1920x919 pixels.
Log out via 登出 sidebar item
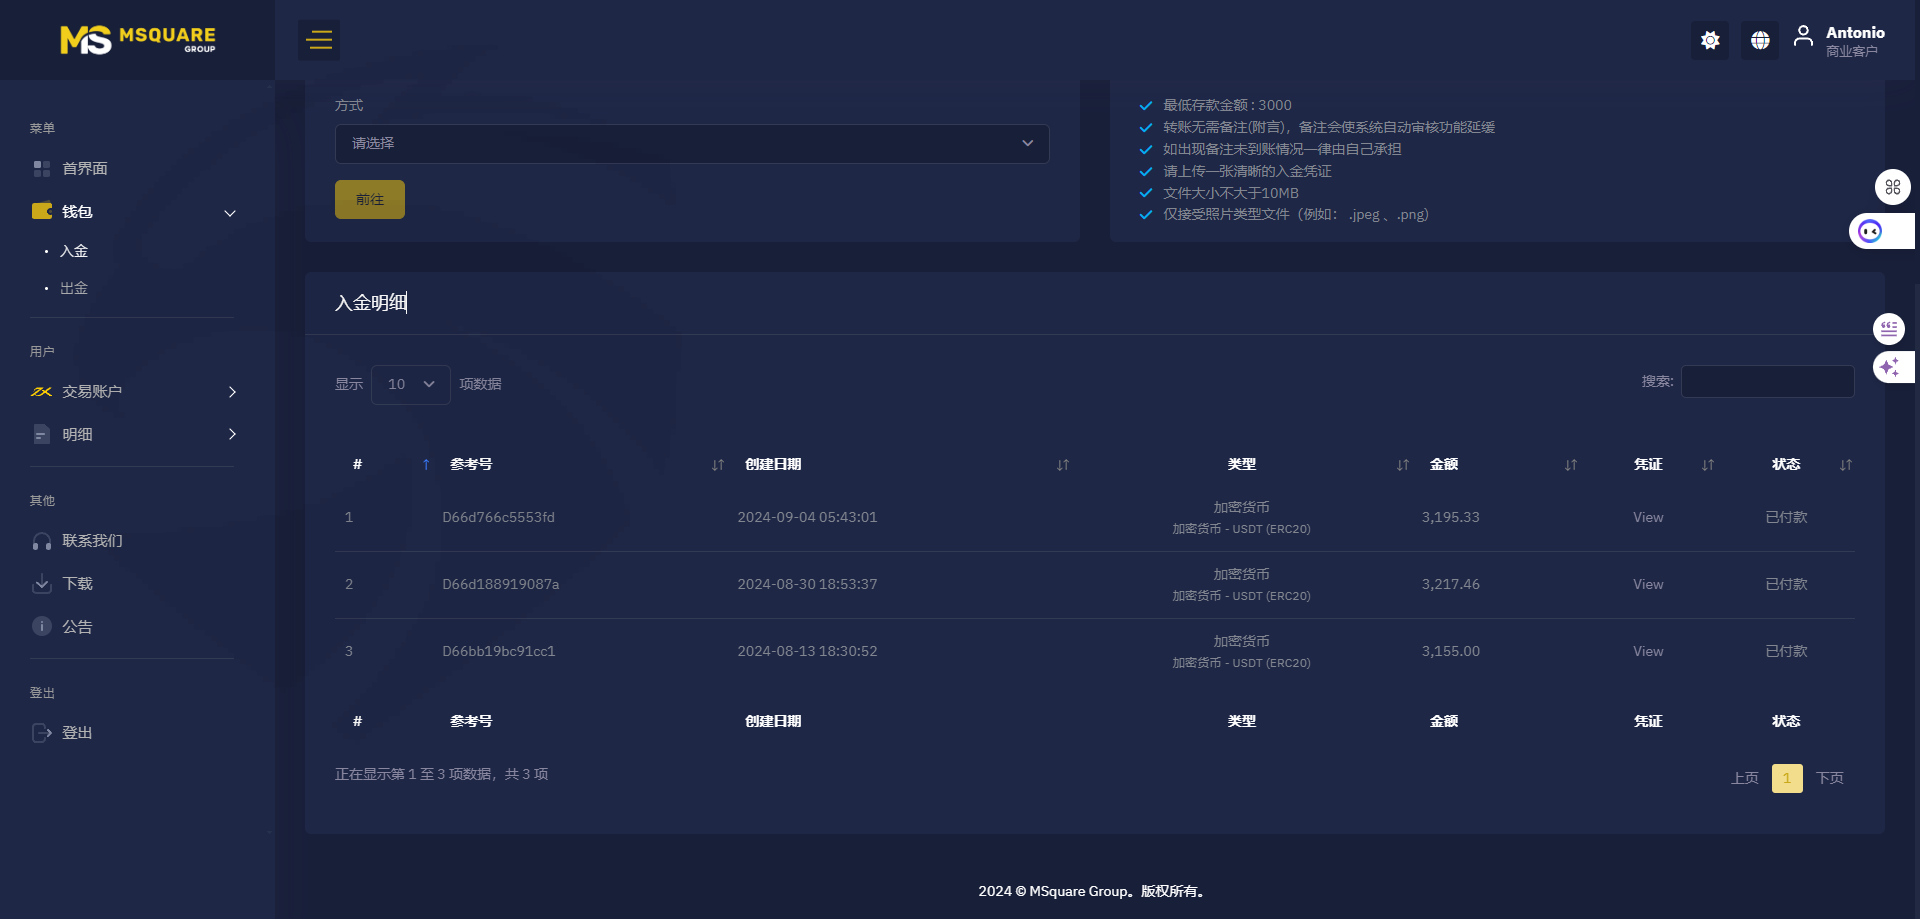[x=77, y=733]
